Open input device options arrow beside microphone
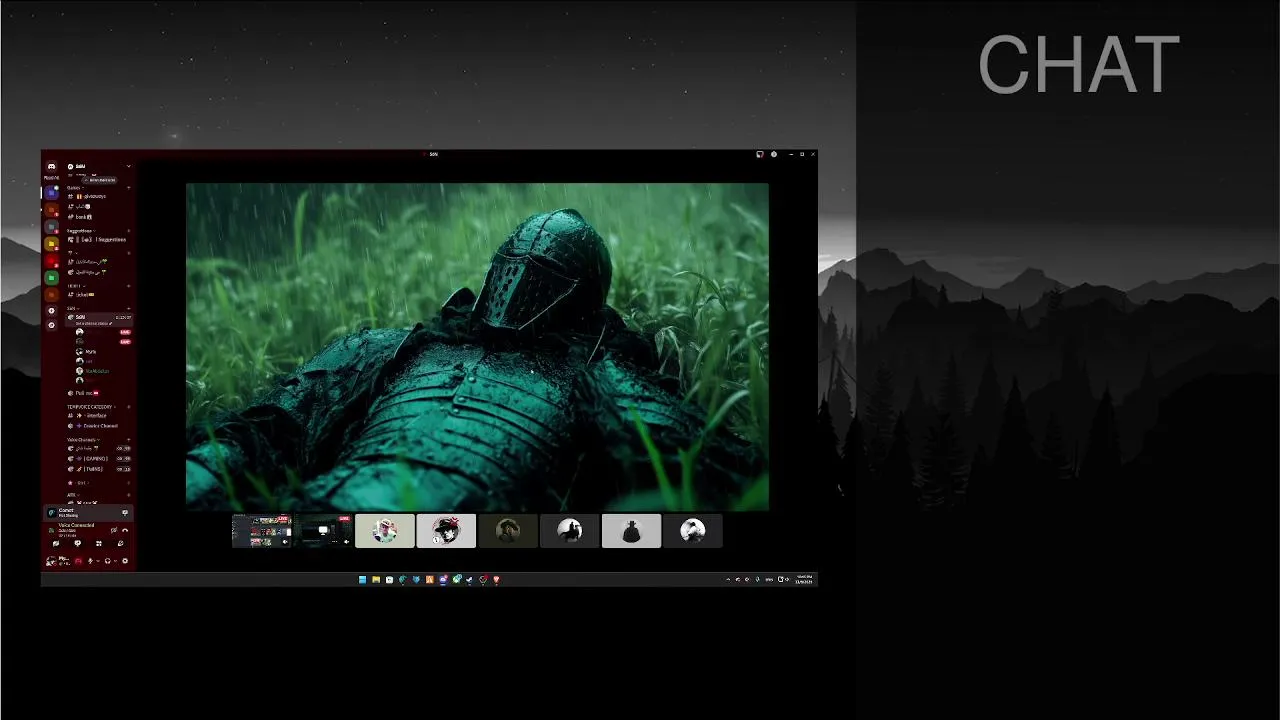 click(x=98, y=561)
